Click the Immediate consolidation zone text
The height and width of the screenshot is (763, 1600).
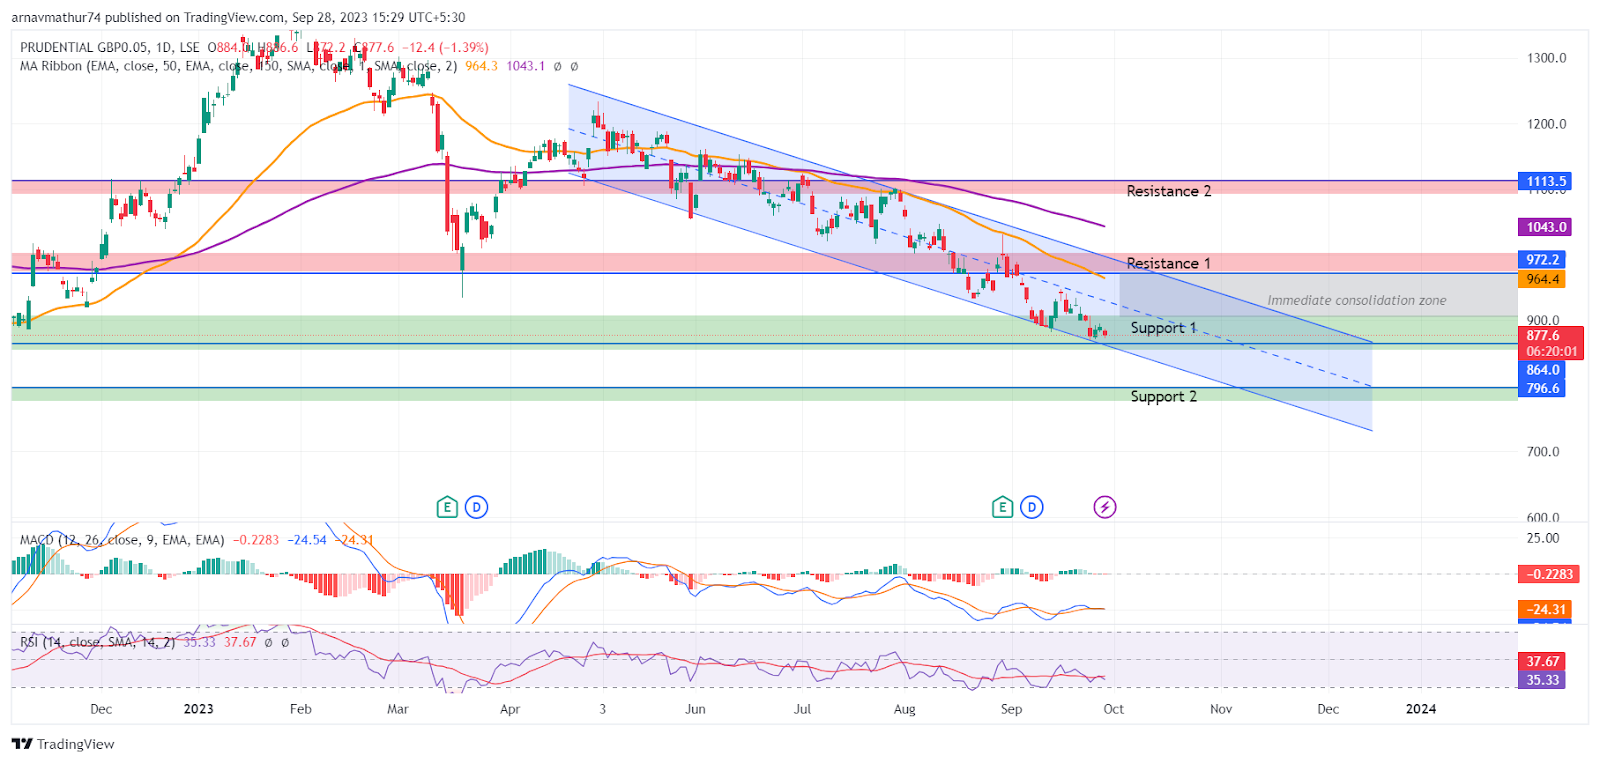(1357, 300)
